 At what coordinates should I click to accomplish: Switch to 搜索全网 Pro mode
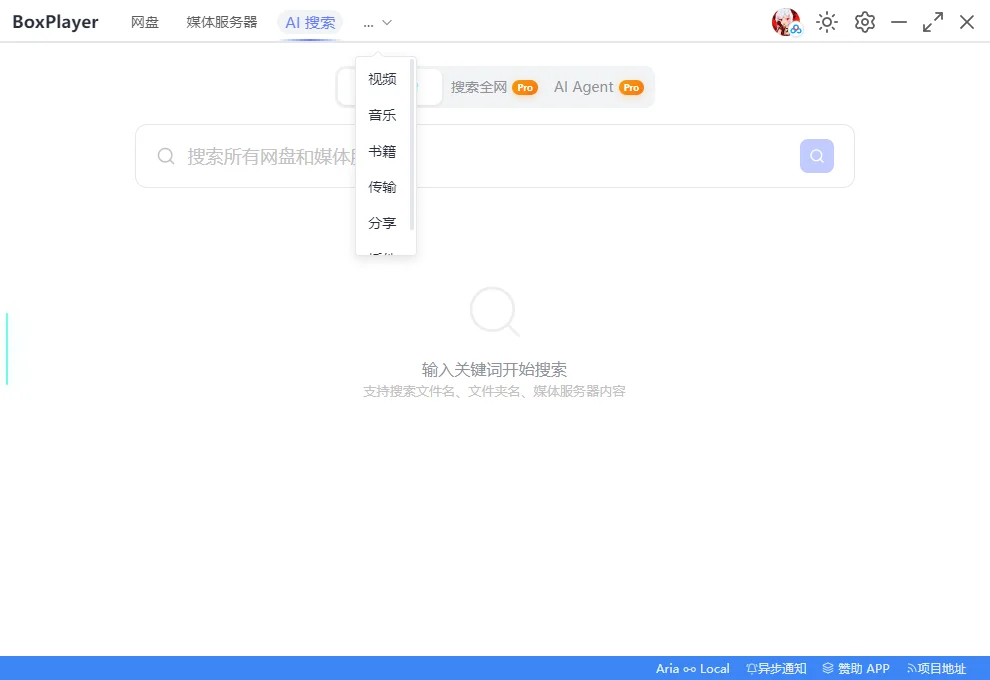(494, 87)
